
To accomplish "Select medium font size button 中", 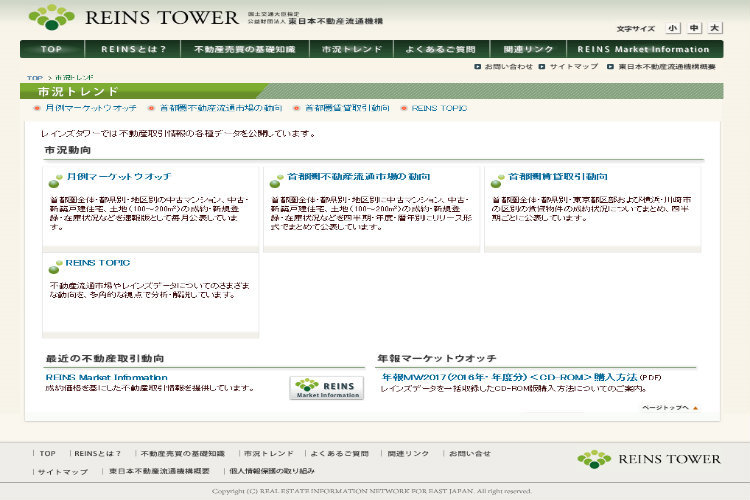I will click(x=694, y=28).
